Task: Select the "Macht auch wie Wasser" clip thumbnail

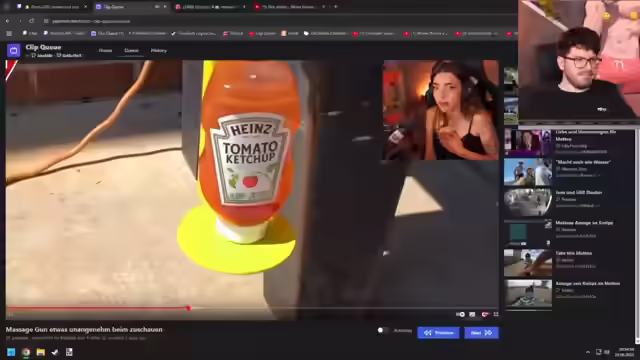Action: click(x=528, y=172)
